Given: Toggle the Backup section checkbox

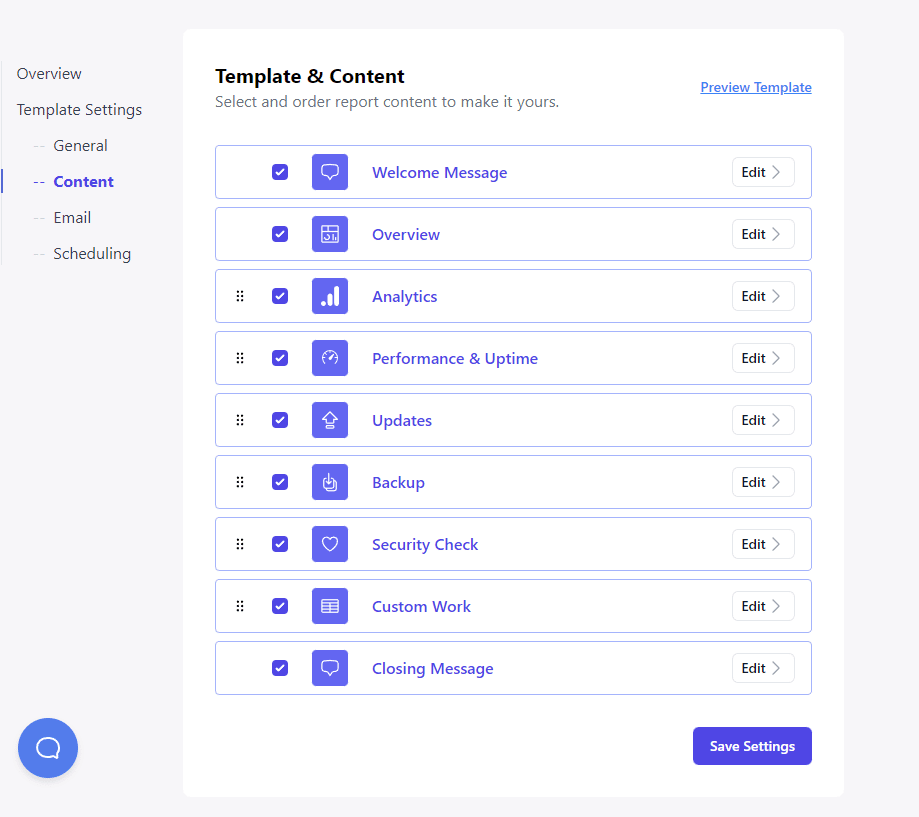Looking at the screenshot, I should click(280, 482).
